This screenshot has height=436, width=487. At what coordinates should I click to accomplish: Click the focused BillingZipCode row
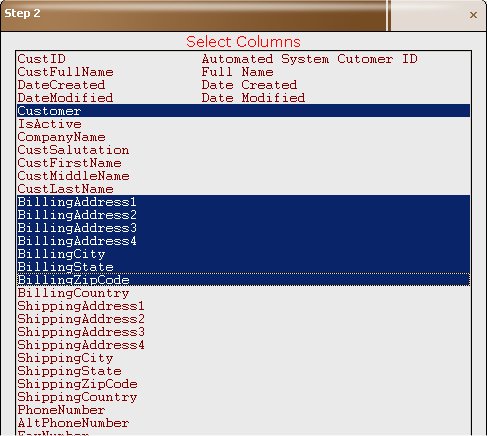coord(243,280)
